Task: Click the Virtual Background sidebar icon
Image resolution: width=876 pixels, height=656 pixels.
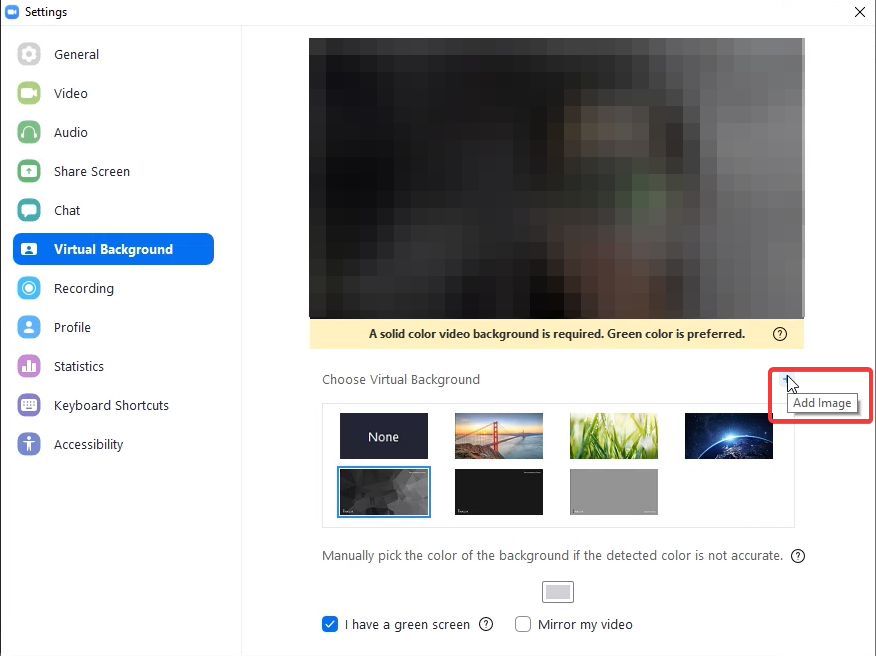Action: [x=28, y=249]
